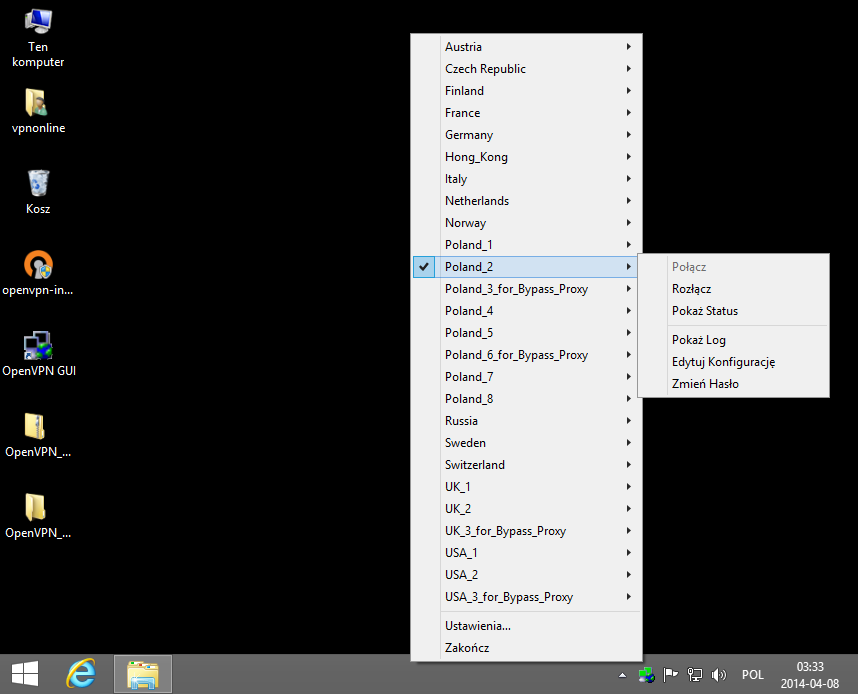
Task: Expand the Germany submenu arrow
Action: coord(629,135)
